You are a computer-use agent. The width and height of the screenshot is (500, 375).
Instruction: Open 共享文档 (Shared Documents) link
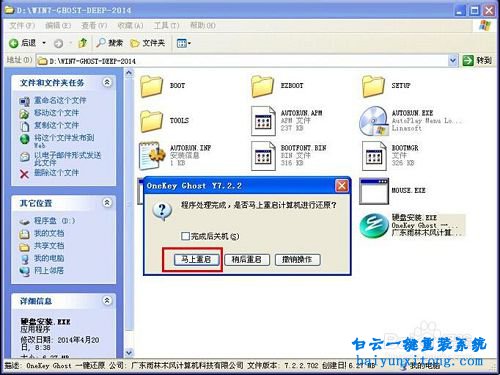(x=49, y=246)
